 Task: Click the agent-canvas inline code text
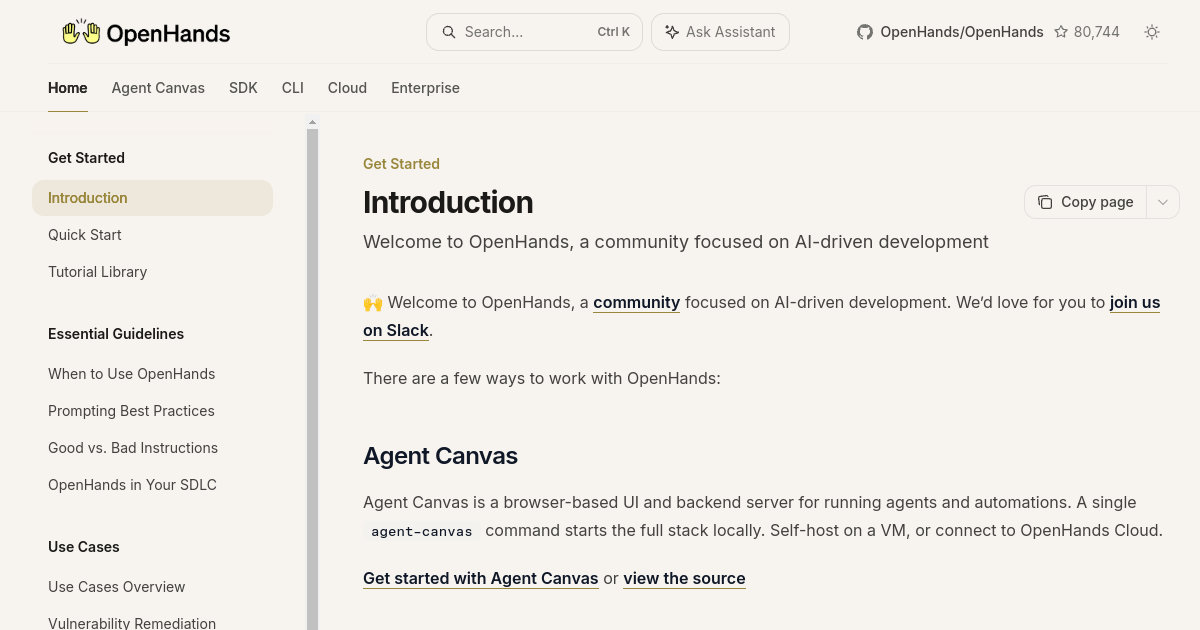(421, 531)
